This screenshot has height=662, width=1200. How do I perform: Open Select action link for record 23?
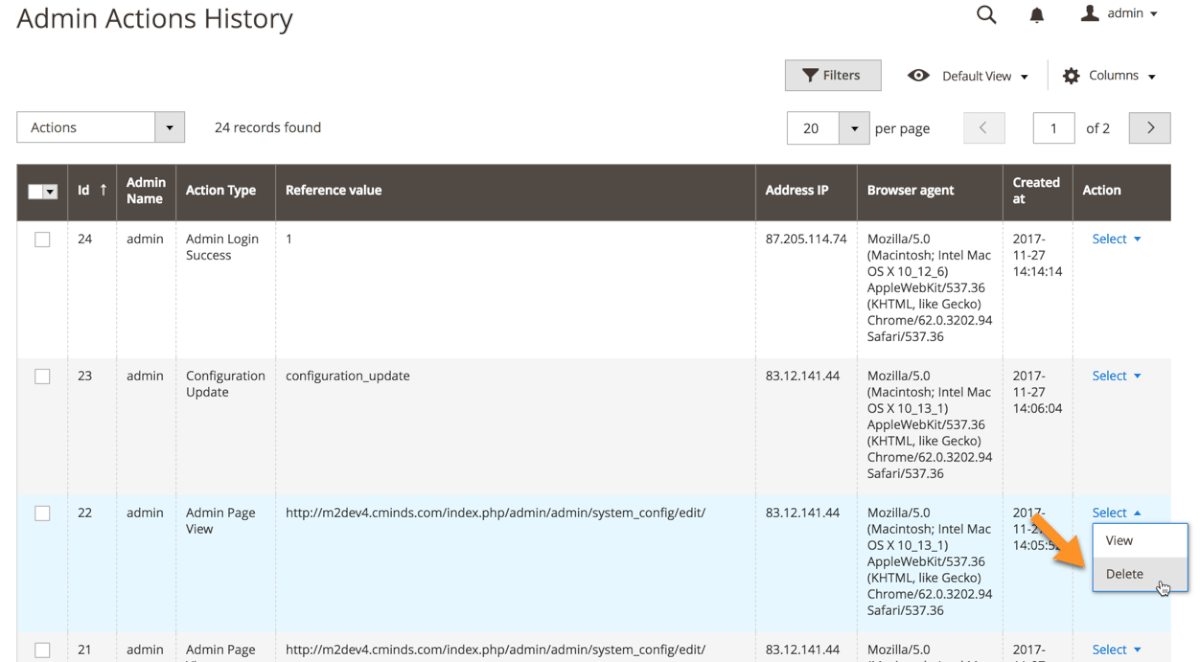coord(1116,376)
